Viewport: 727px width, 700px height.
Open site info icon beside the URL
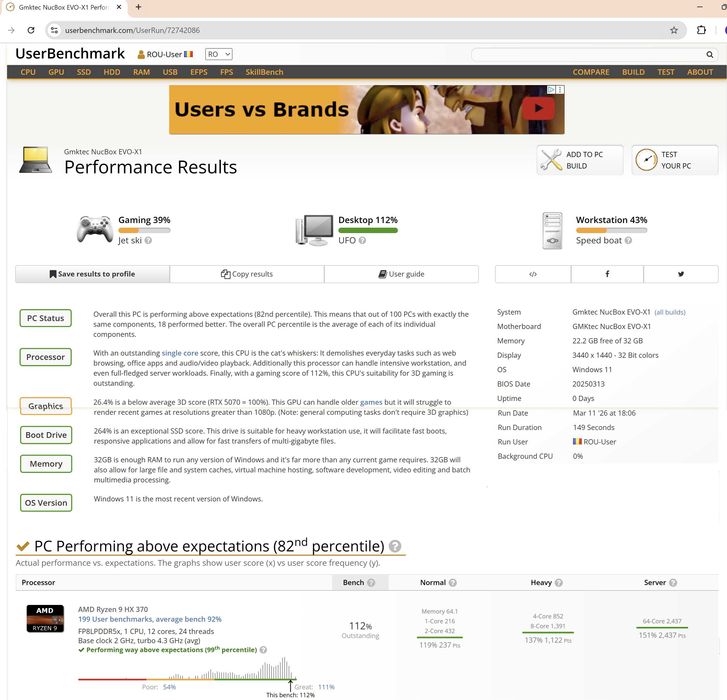tap(54, 30)
